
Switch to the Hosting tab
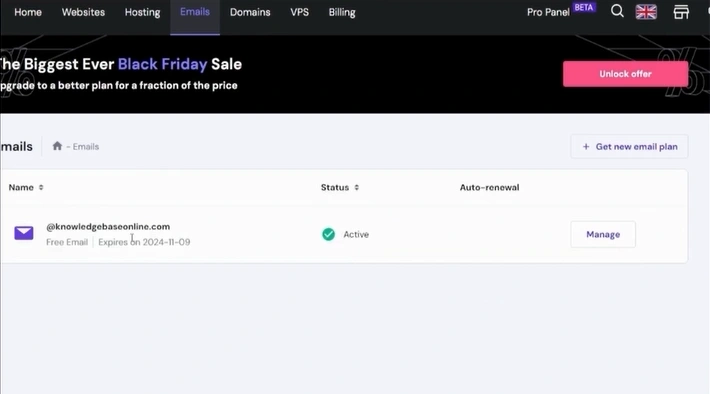[143, 13]
